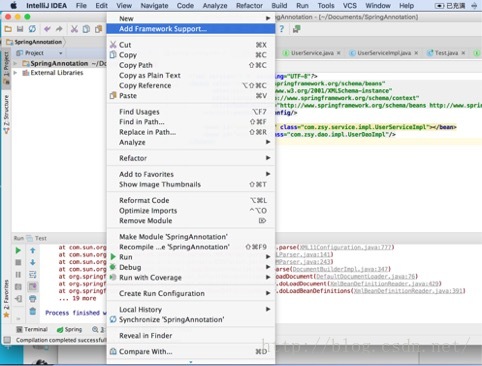
Task: Open the Local History submenu
Action: tap(191, 309)
